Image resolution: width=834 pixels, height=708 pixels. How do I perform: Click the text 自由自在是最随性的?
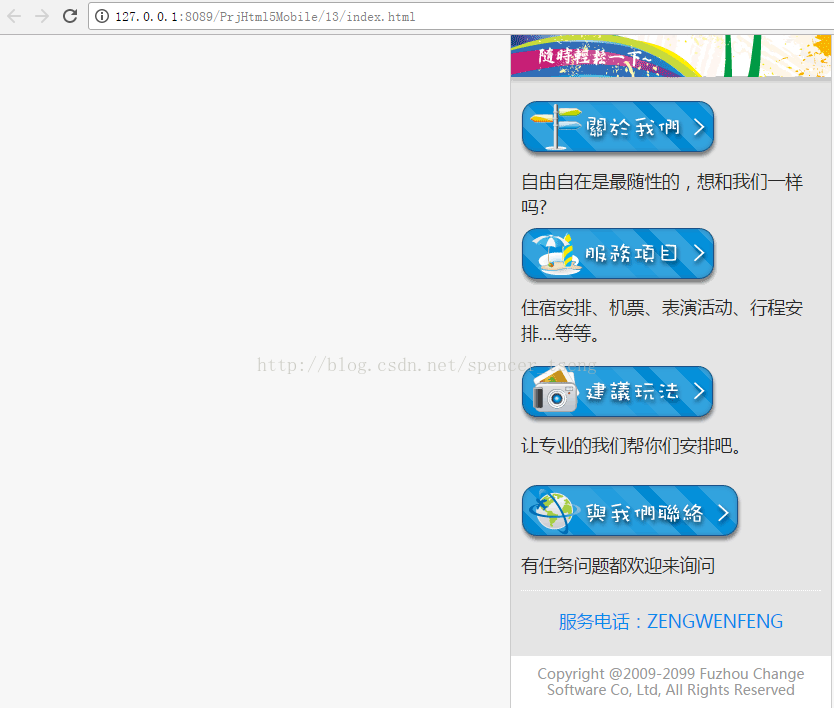pyautogui.click(x=601, y=181)
